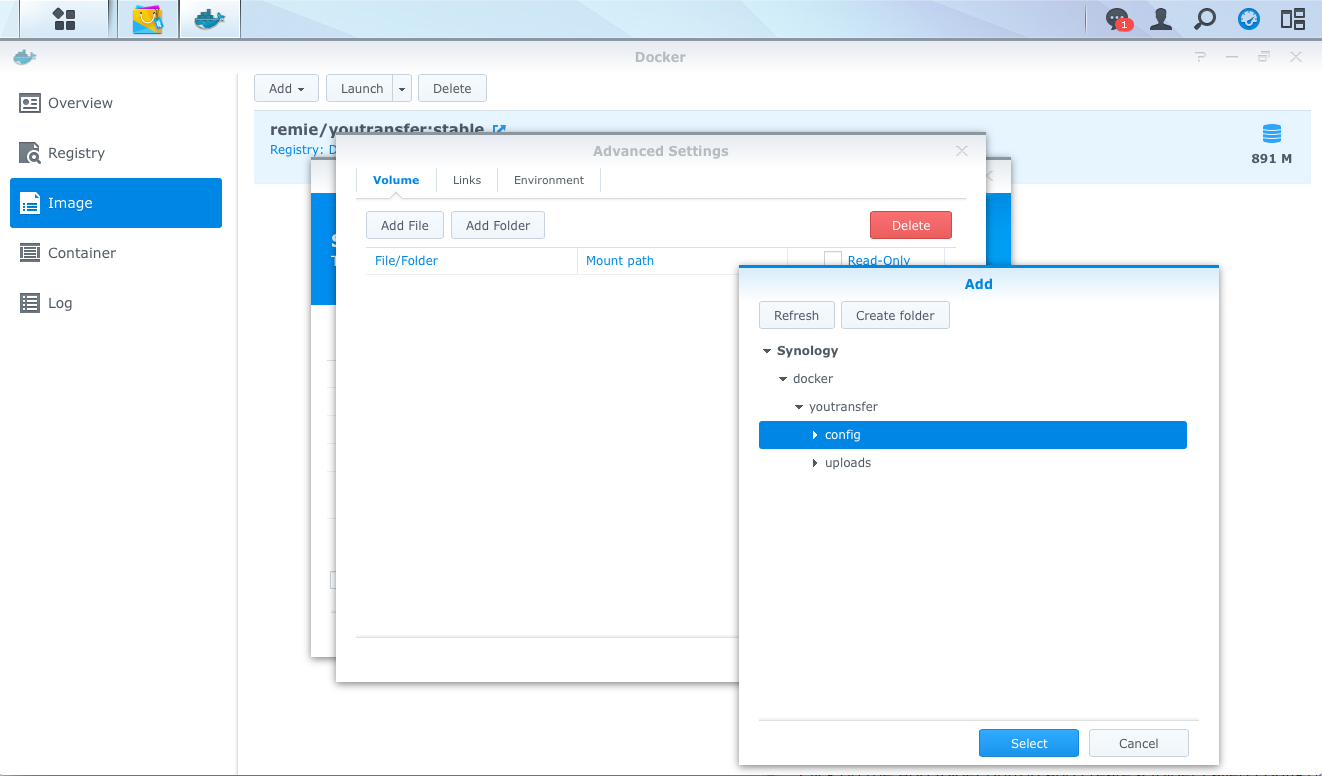This screenshot has height=776, width=1322.
Task: Collapse the youtransfer folder node
Action: pyautogui.click(x=799, y=407)
